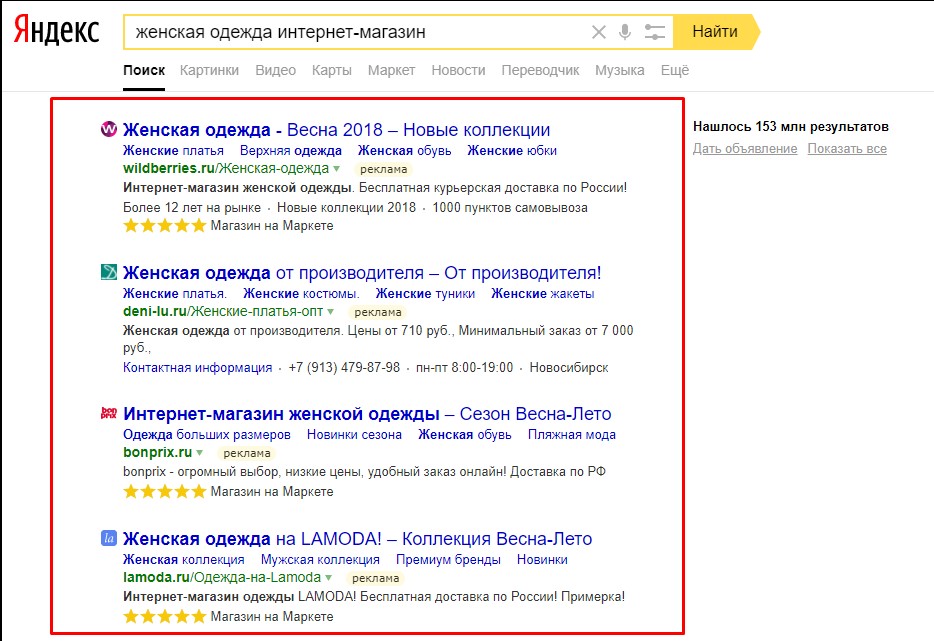The height and width of the screenshot is (641, 934).
Task: Open the Контактная информация link
Action: (x=198, y=368)
